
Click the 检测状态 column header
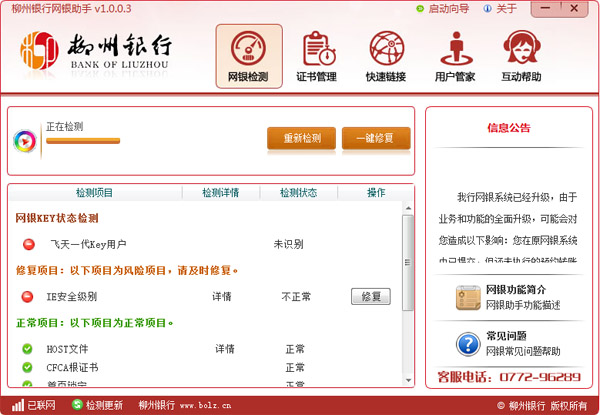tap(299, 193)
